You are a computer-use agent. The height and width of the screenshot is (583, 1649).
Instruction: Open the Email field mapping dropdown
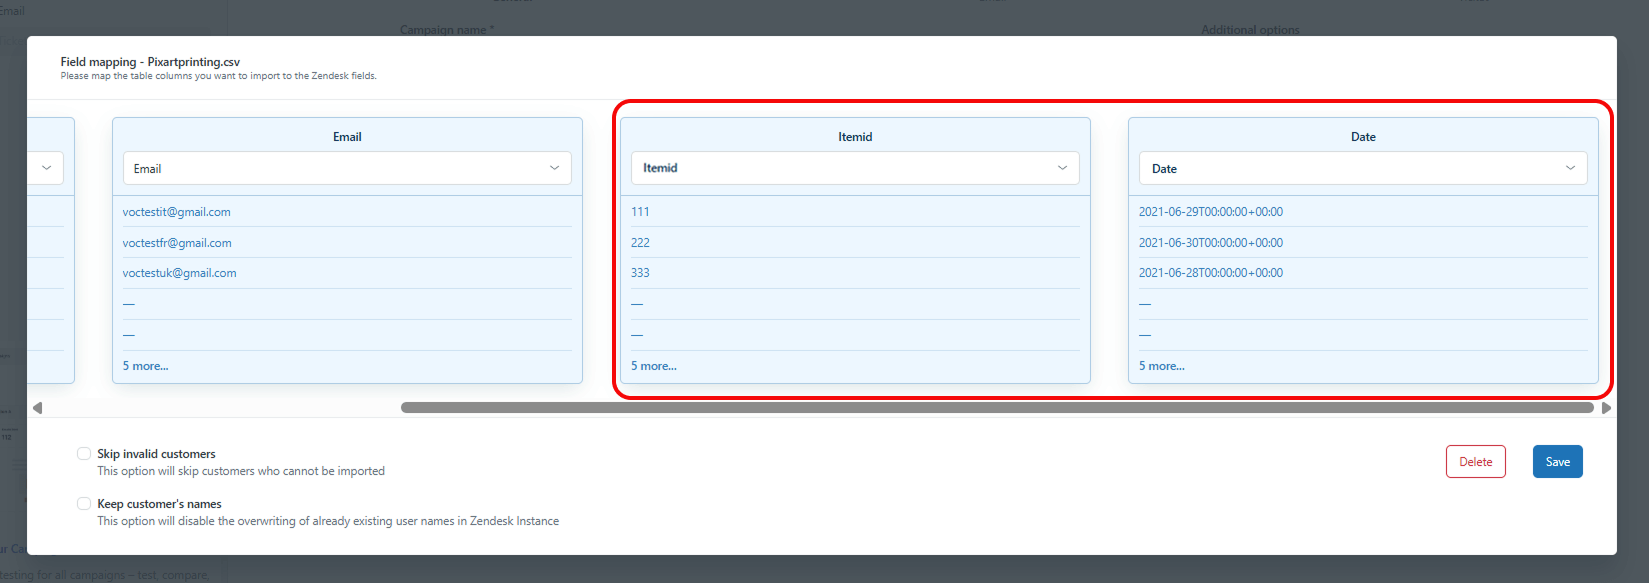pyautogui.click(x=346, y=168)
